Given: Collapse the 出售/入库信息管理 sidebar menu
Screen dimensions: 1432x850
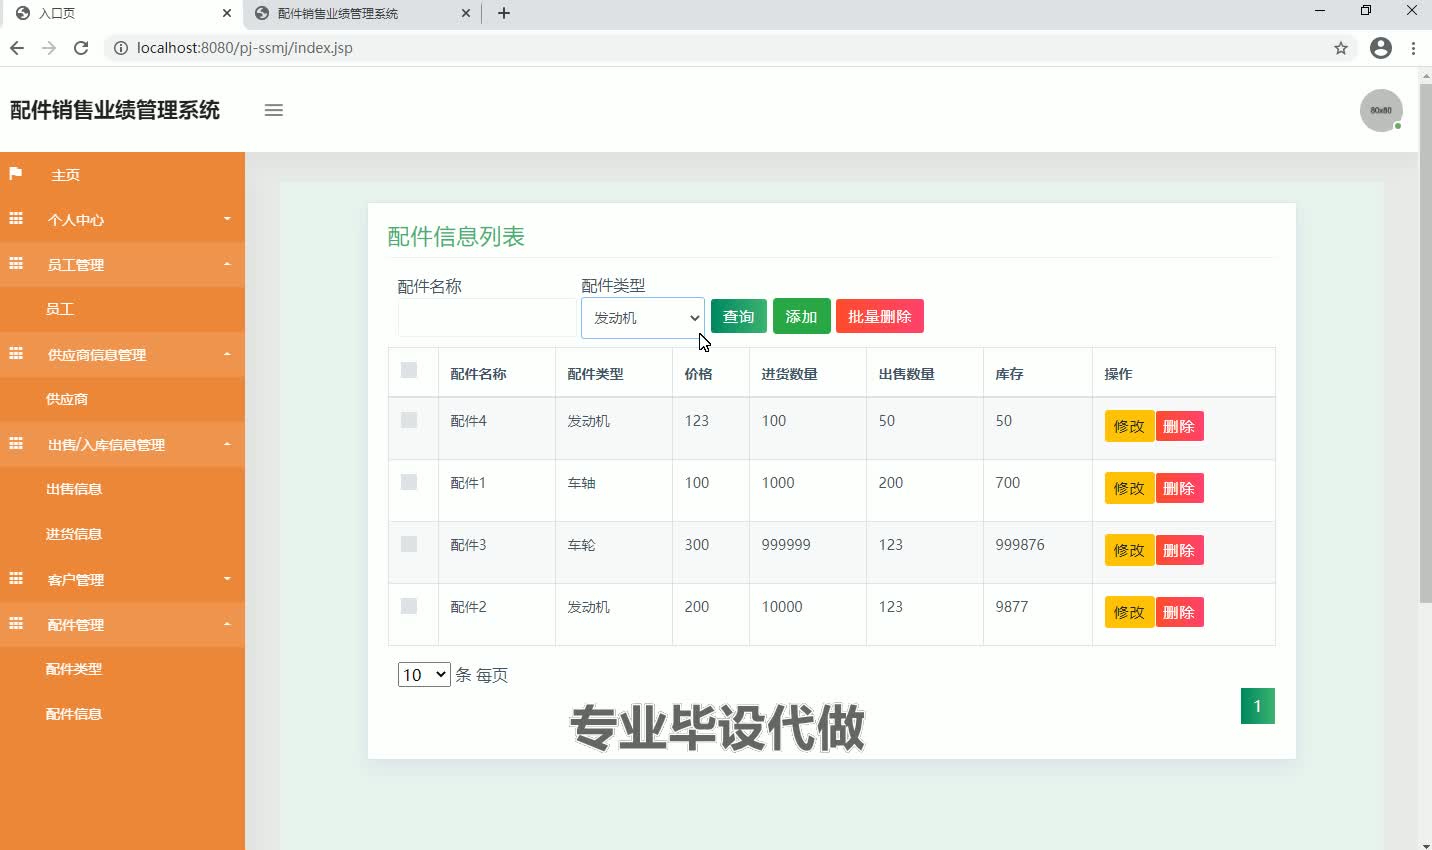Looking at the screenshot, I should point(122,444).
